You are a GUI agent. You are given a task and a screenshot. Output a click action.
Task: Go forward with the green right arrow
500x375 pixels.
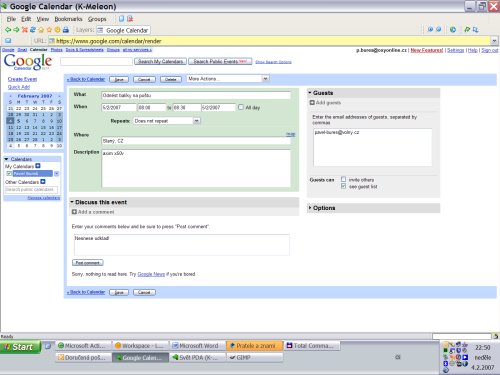16,30
